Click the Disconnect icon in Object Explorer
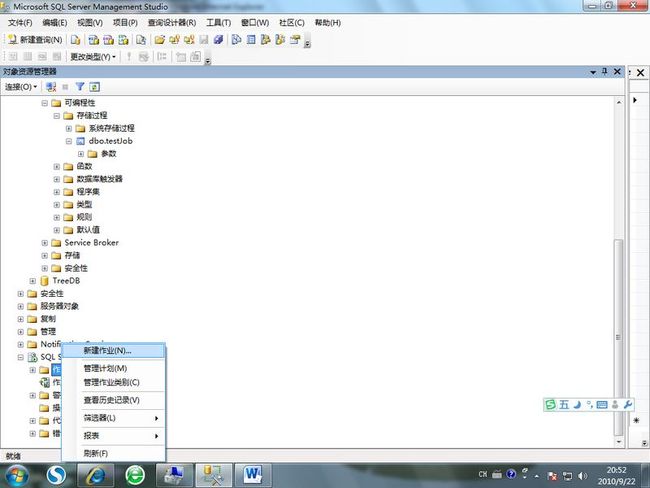The height and width of the screenshot is (488, 650). [x=51, y=87]
